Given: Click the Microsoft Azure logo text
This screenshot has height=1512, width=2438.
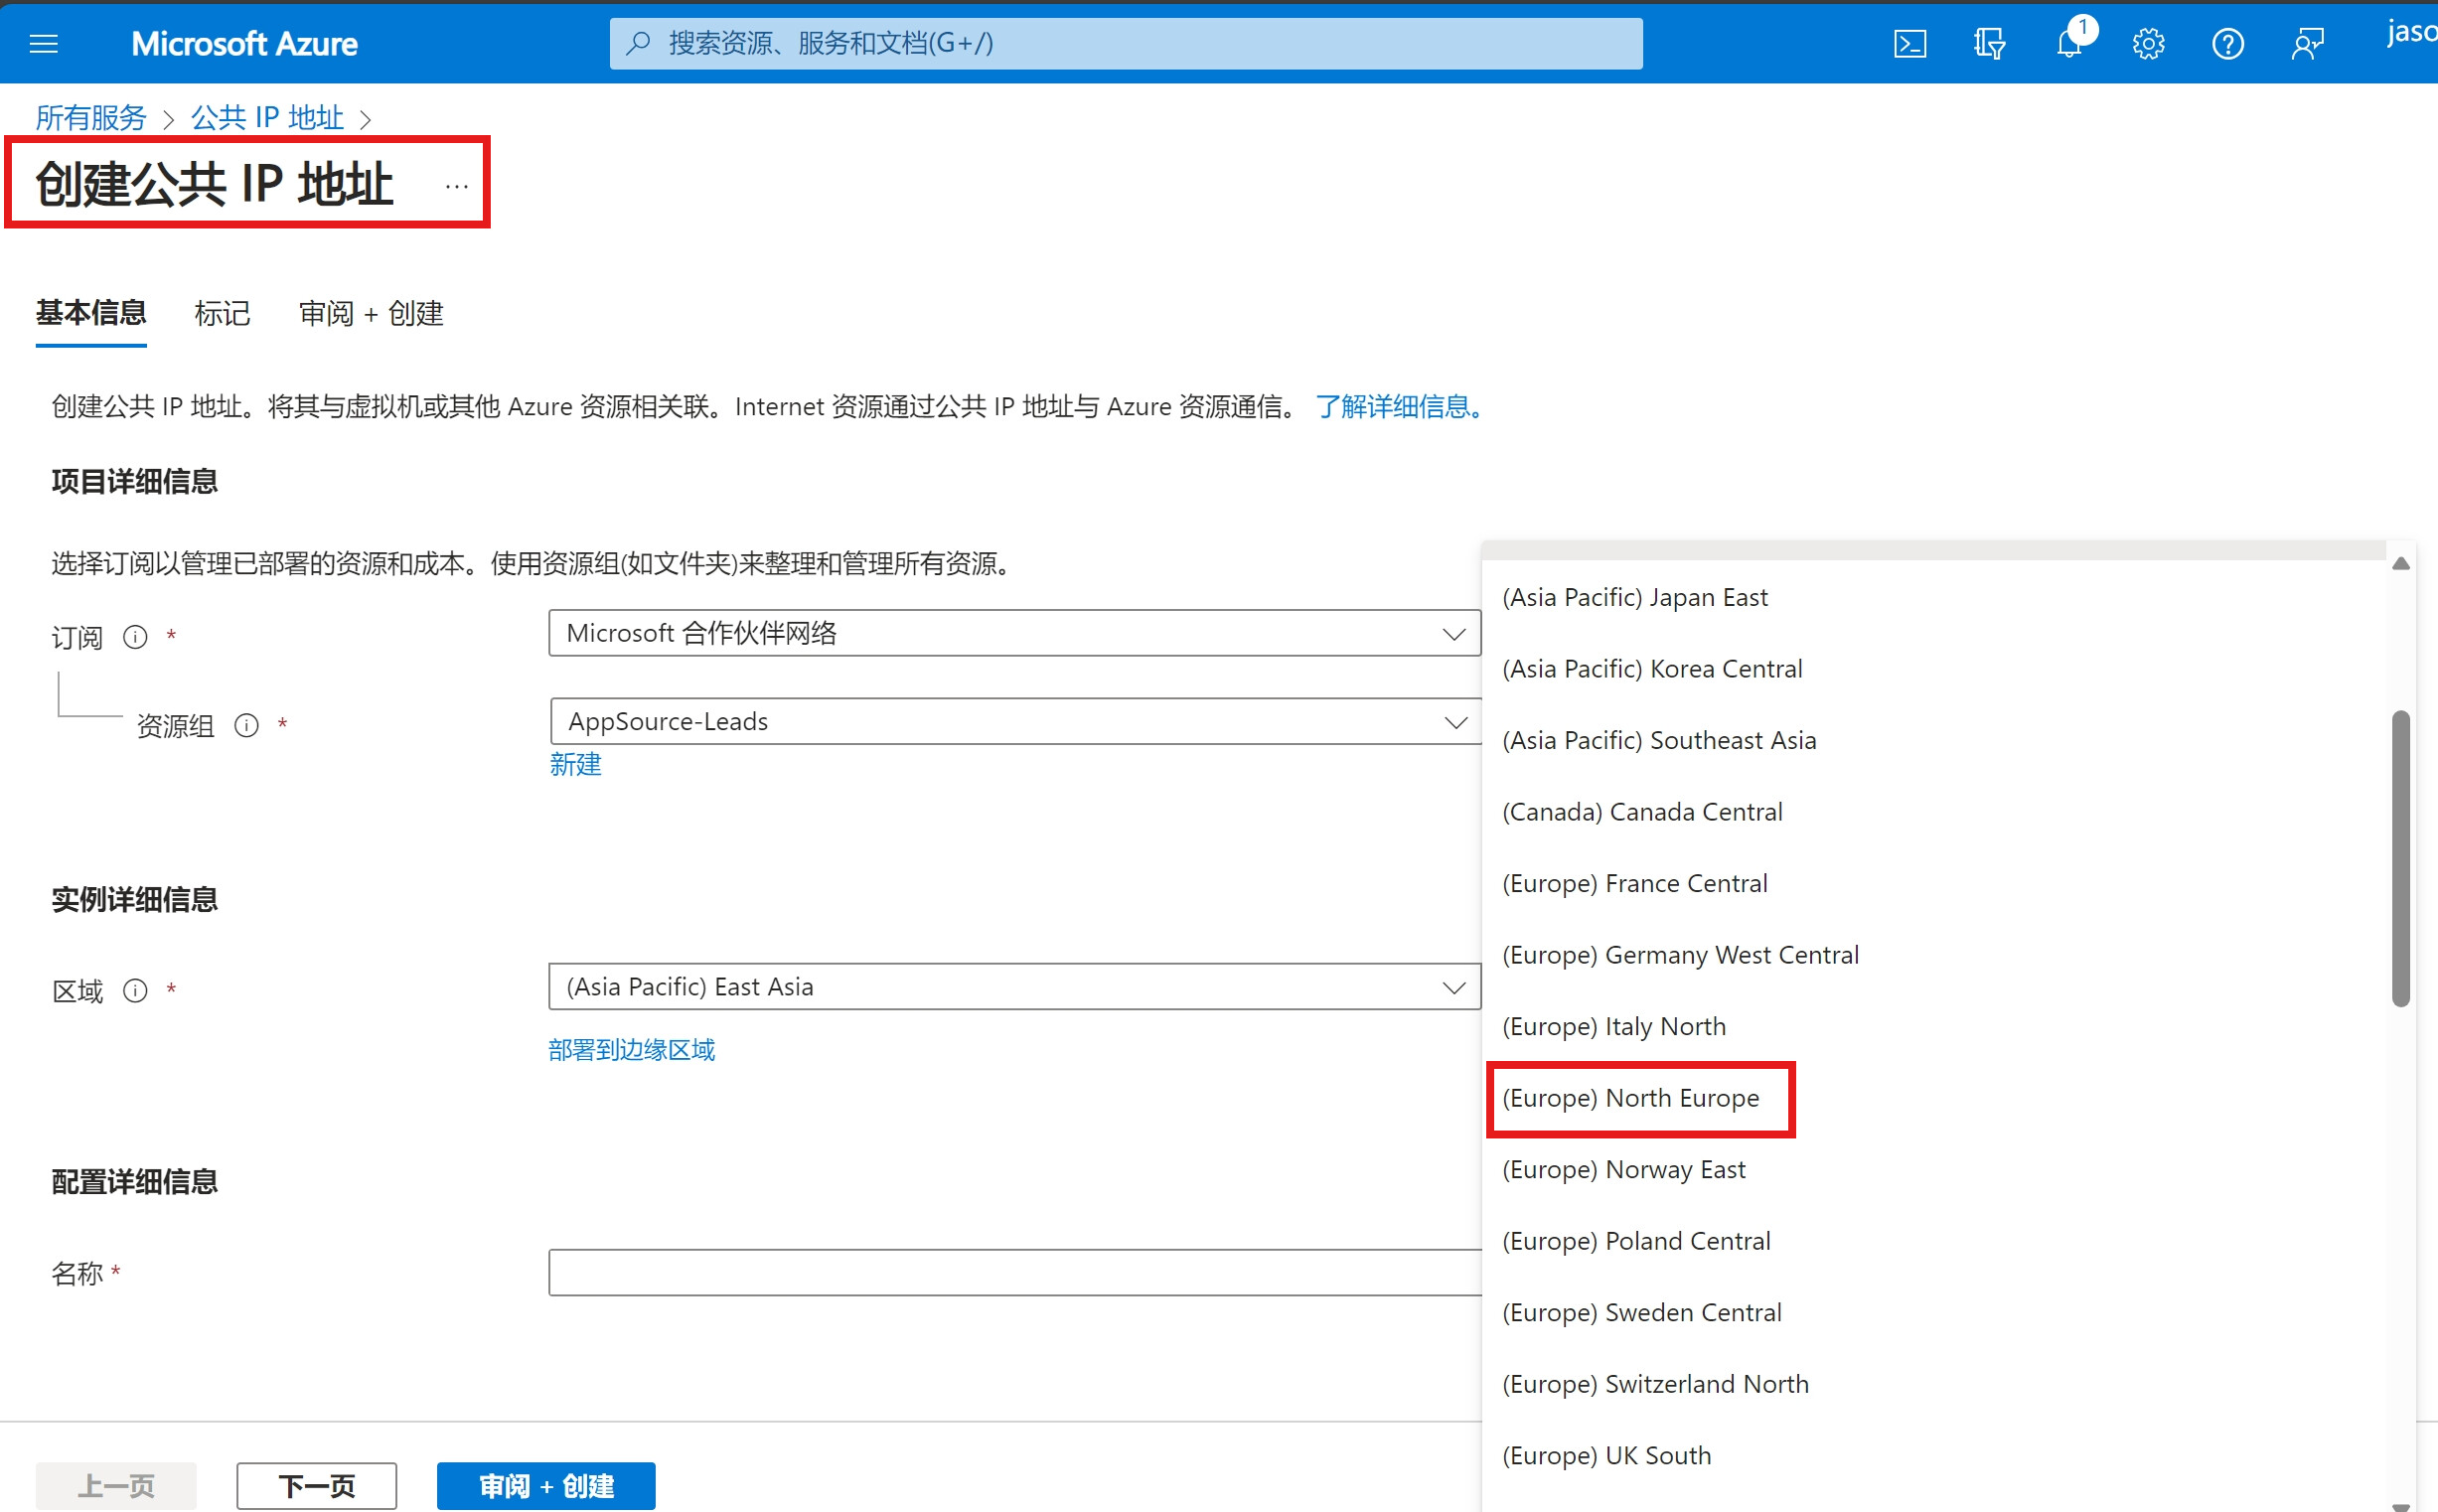Looking at the screenshot, I should [244, 44].
